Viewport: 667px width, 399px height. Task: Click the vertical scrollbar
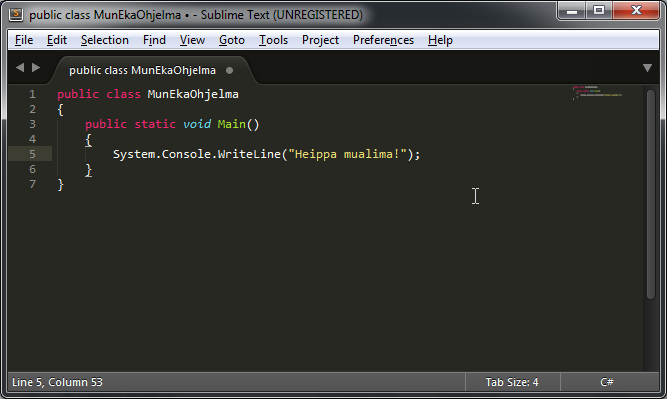click(651, 194)
